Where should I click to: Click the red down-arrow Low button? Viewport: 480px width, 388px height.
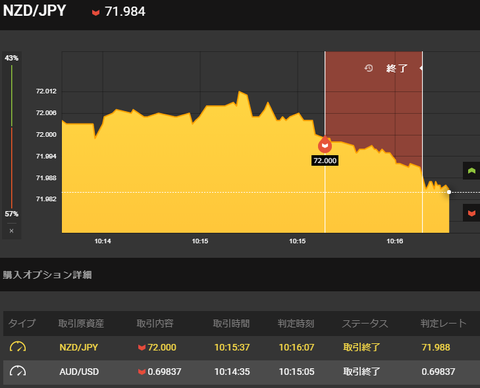(x=471, y=213)
